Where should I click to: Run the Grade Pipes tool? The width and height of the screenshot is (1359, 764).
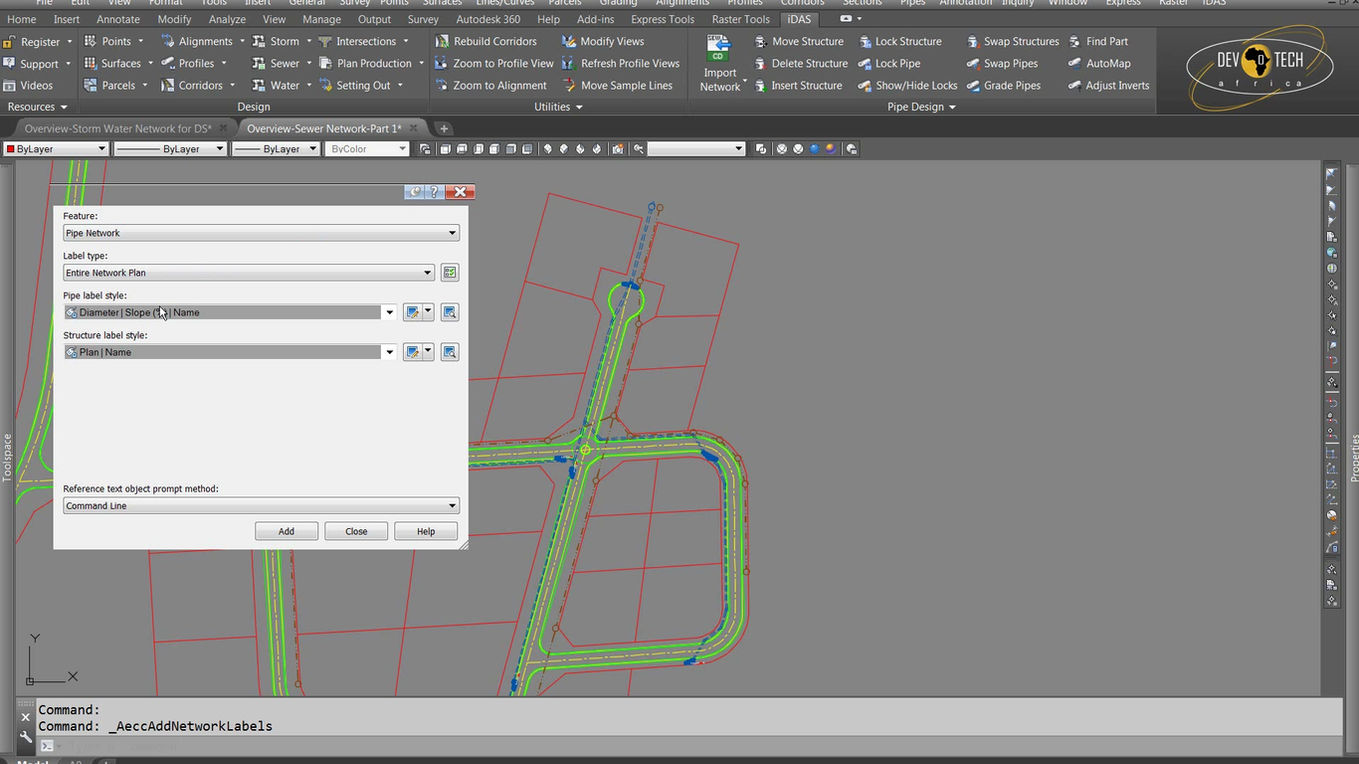pos(1003,85)
